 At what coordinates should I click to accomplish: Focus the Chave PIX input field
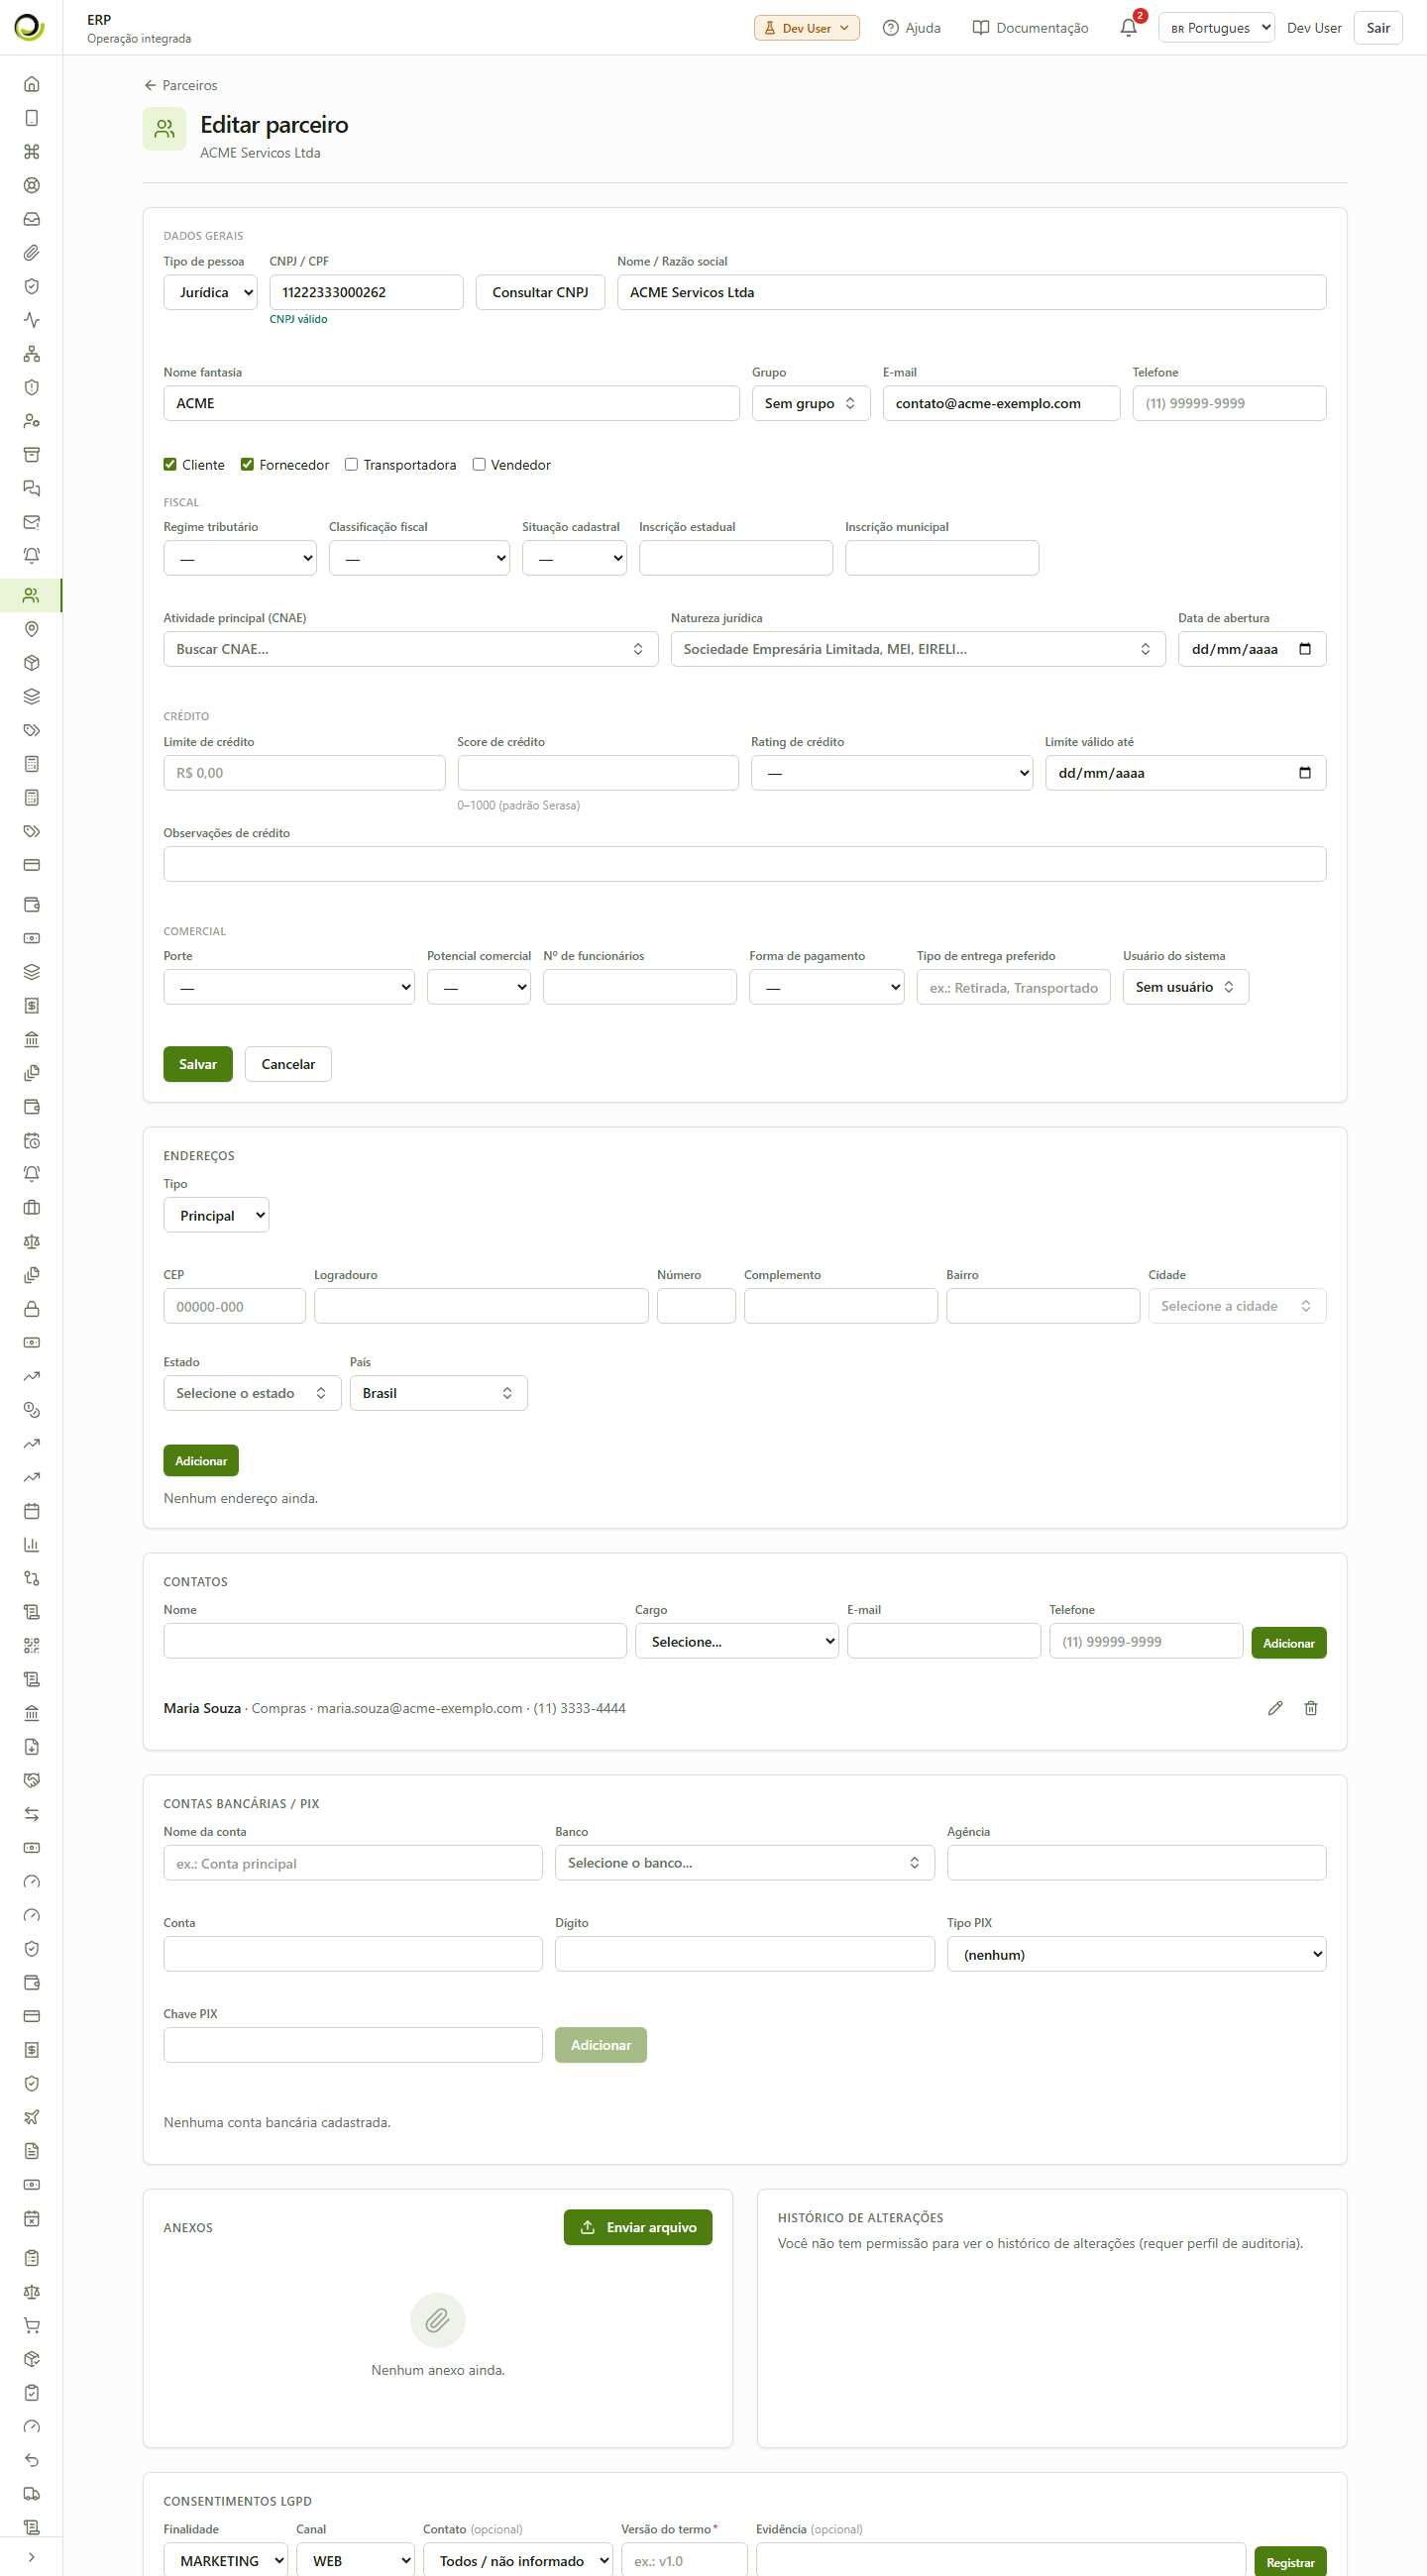pos(353,2045)
